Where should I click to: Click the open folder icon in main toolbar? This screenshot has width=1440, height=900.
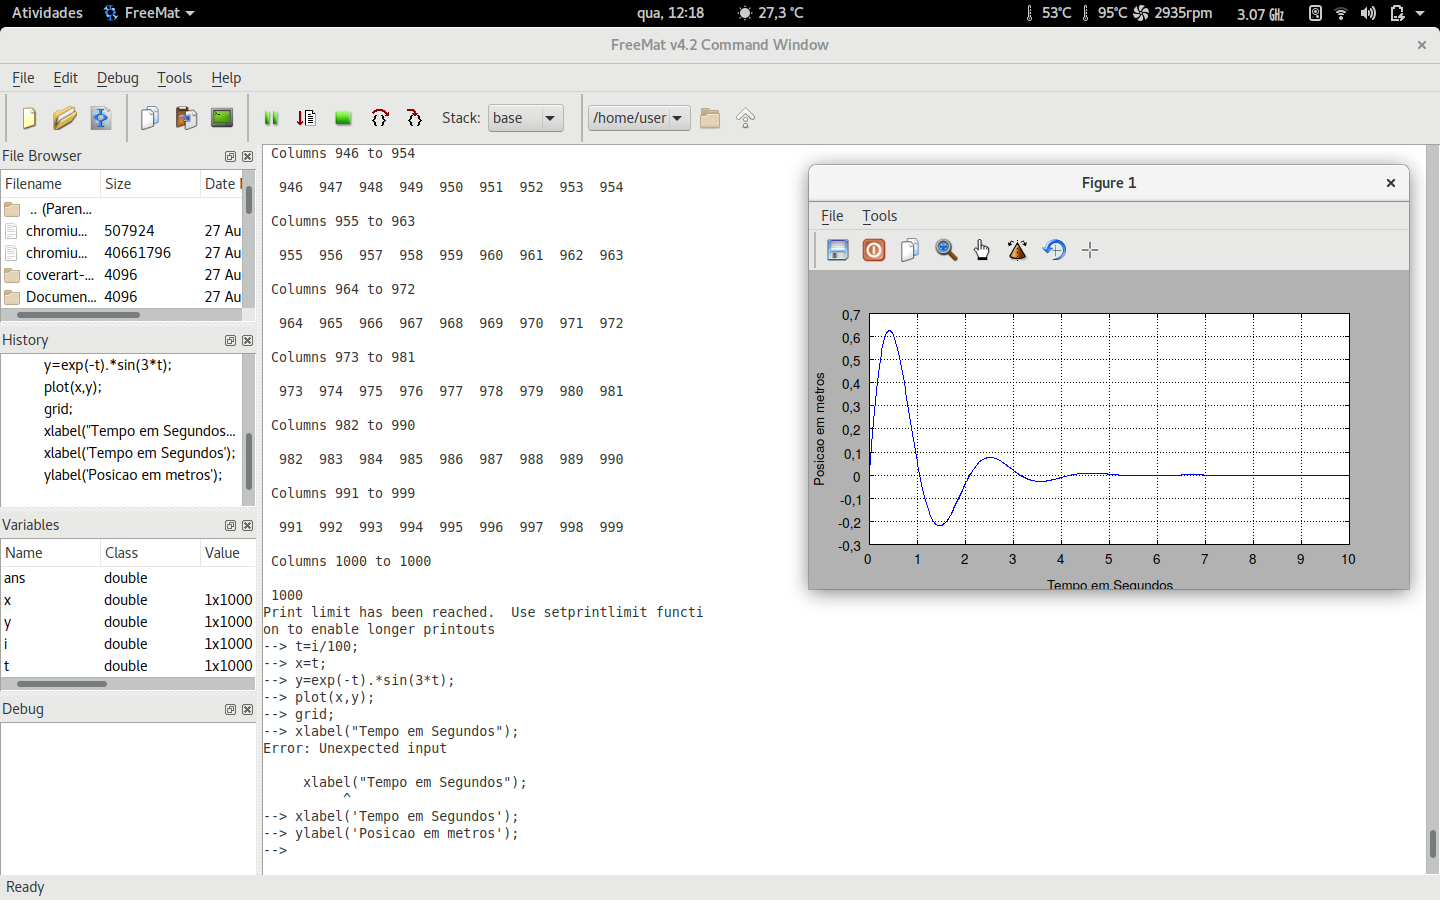tap(64, 118)
